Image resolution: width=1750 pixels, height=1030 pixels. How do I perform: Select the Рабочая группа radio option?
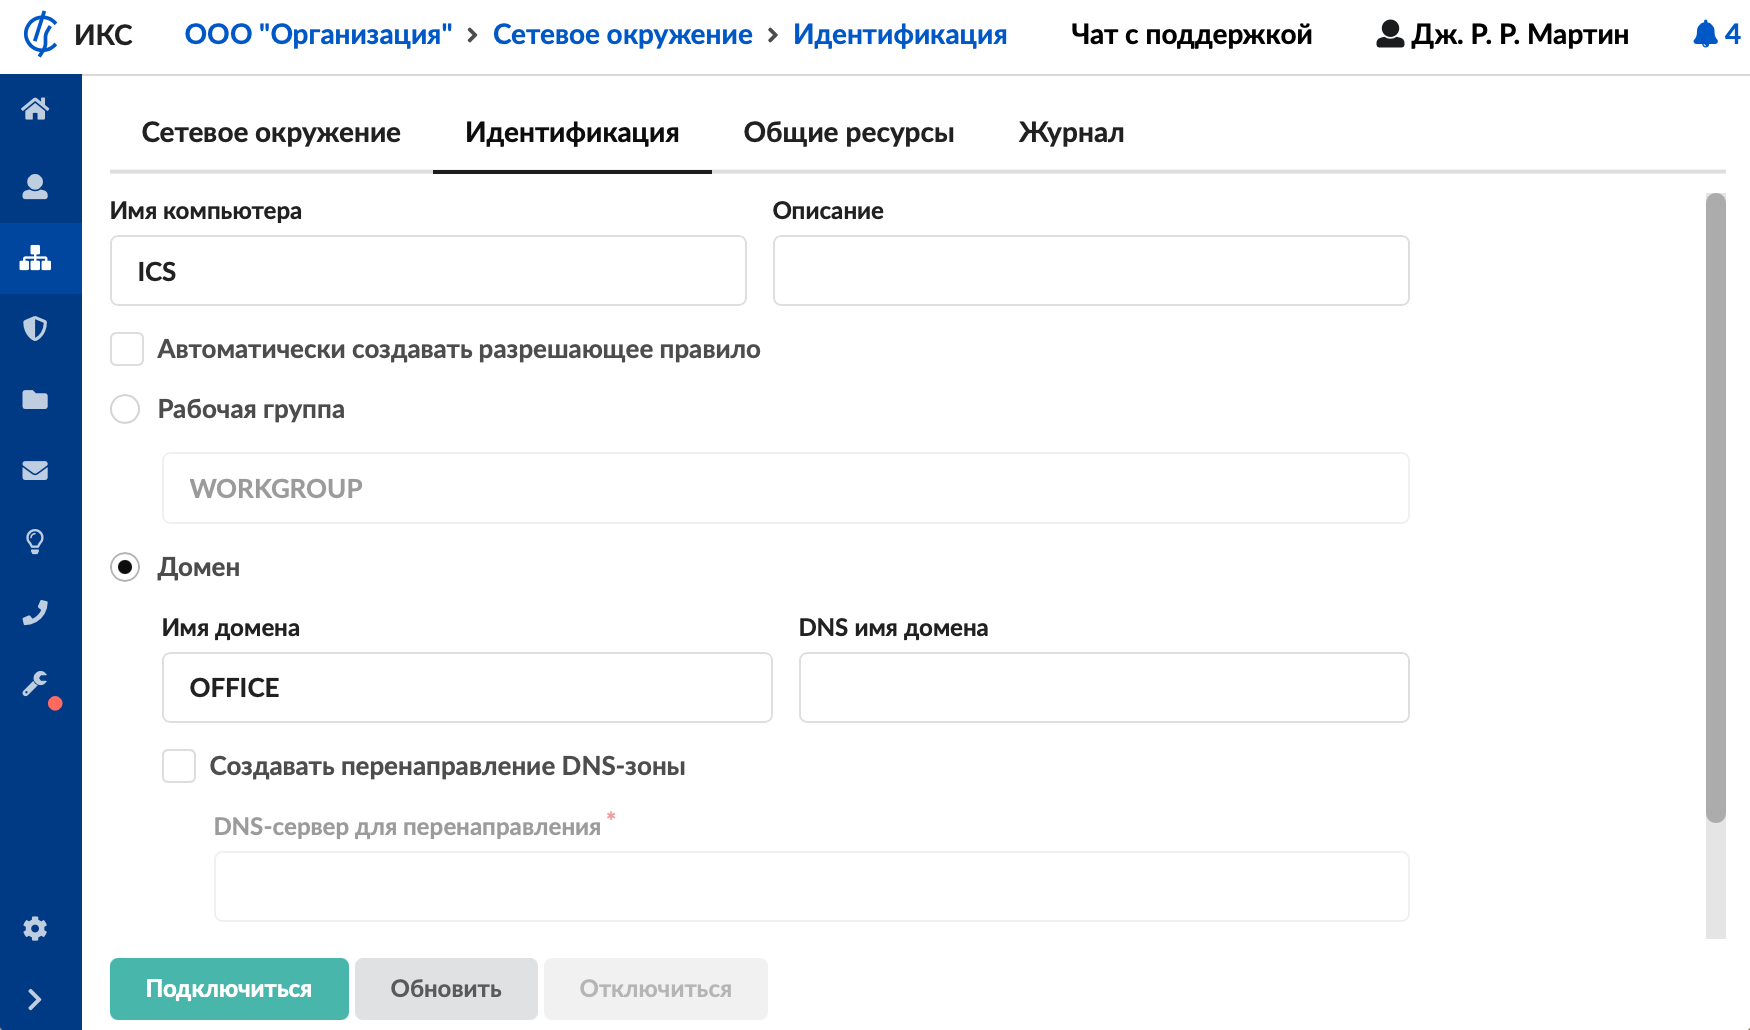tap(125, 409)
